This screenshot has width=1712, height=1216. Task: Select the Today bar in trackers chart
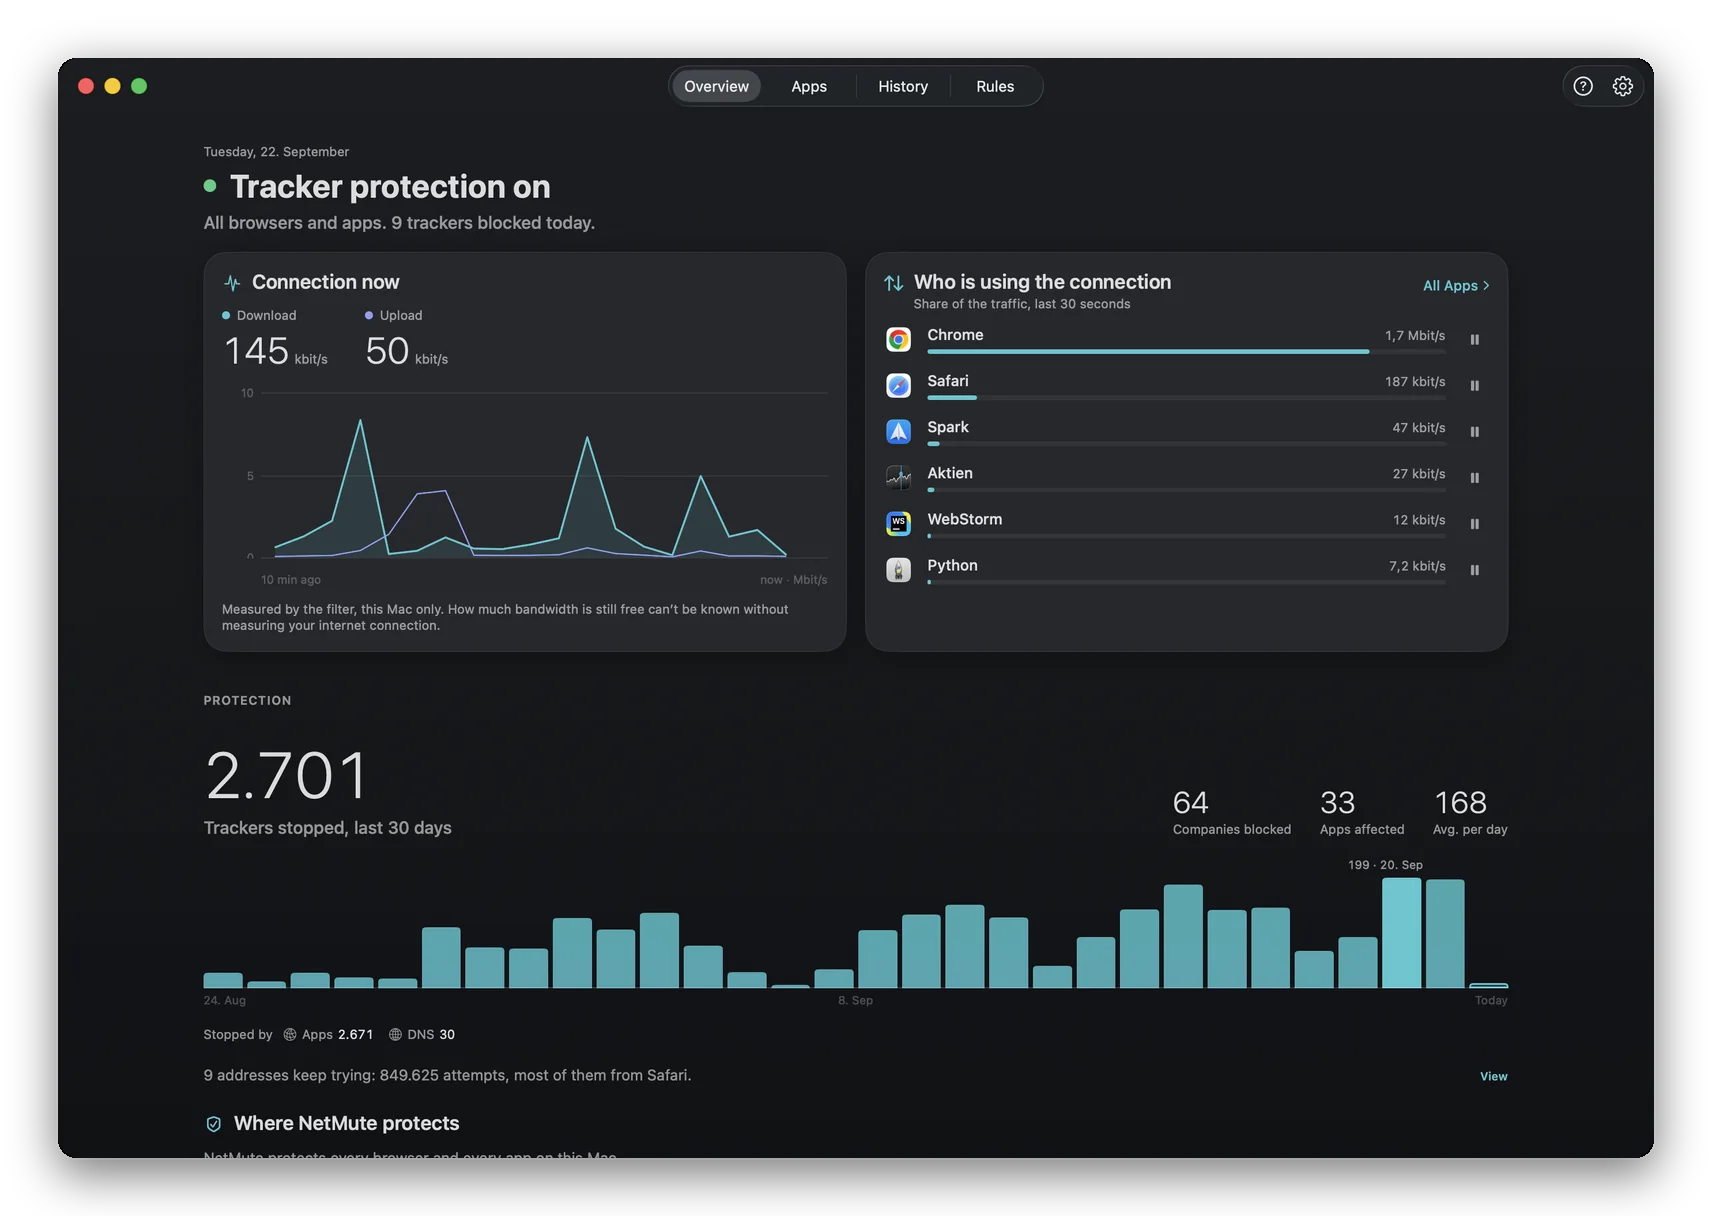[1488, 985]
